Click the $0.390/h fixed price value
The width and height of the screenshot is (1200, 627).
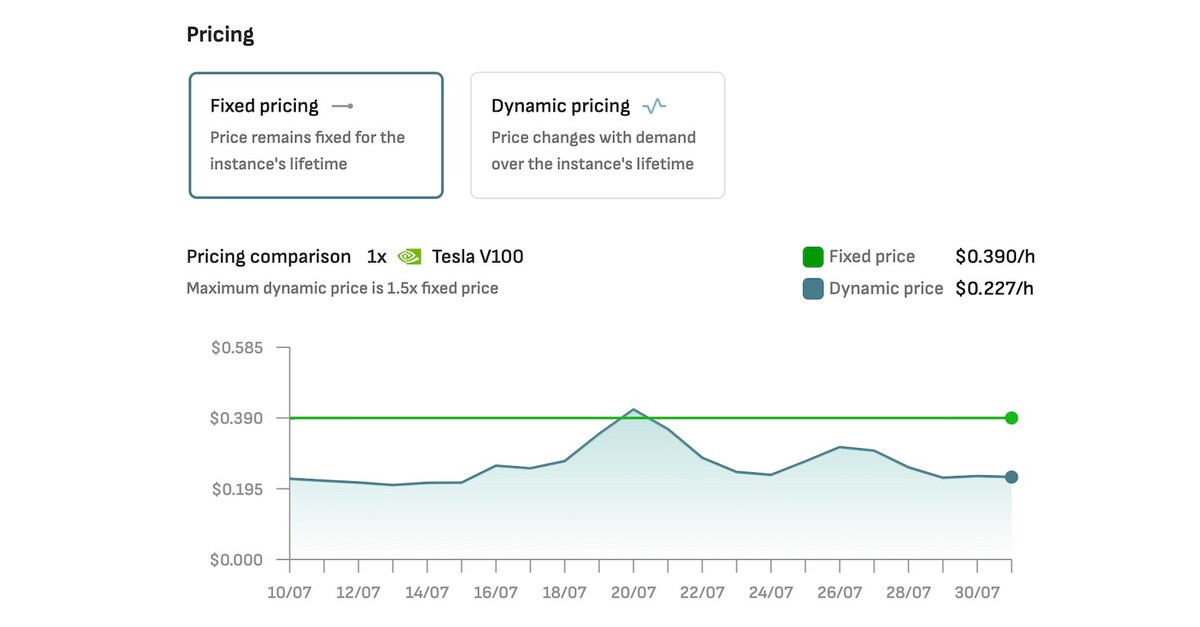[994, 256]
